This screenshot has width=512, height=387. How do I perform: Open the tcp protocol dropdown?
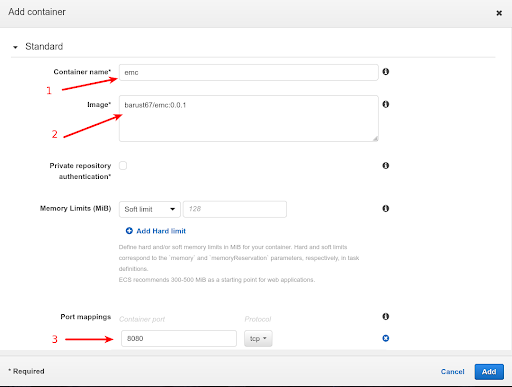click(x=258, y=339)
